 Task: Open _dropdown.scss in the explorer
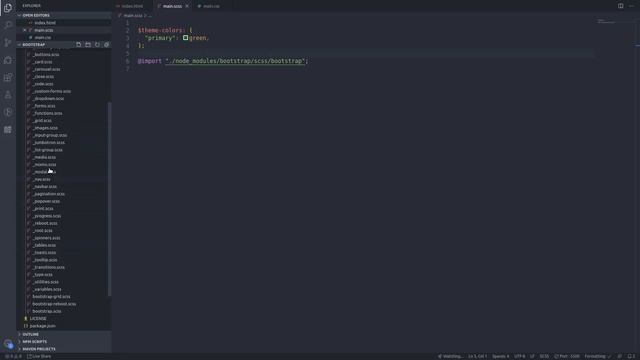pos(48,99)
